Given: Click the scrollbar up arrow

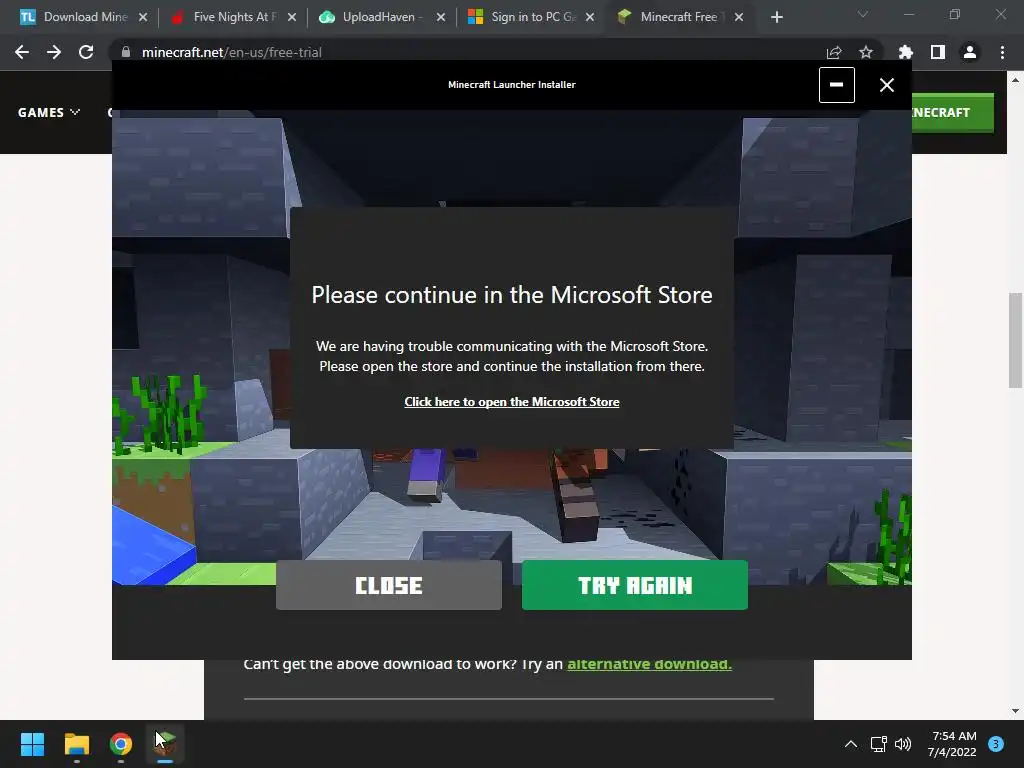Looking at the screenshot, I should [1015, 80].
